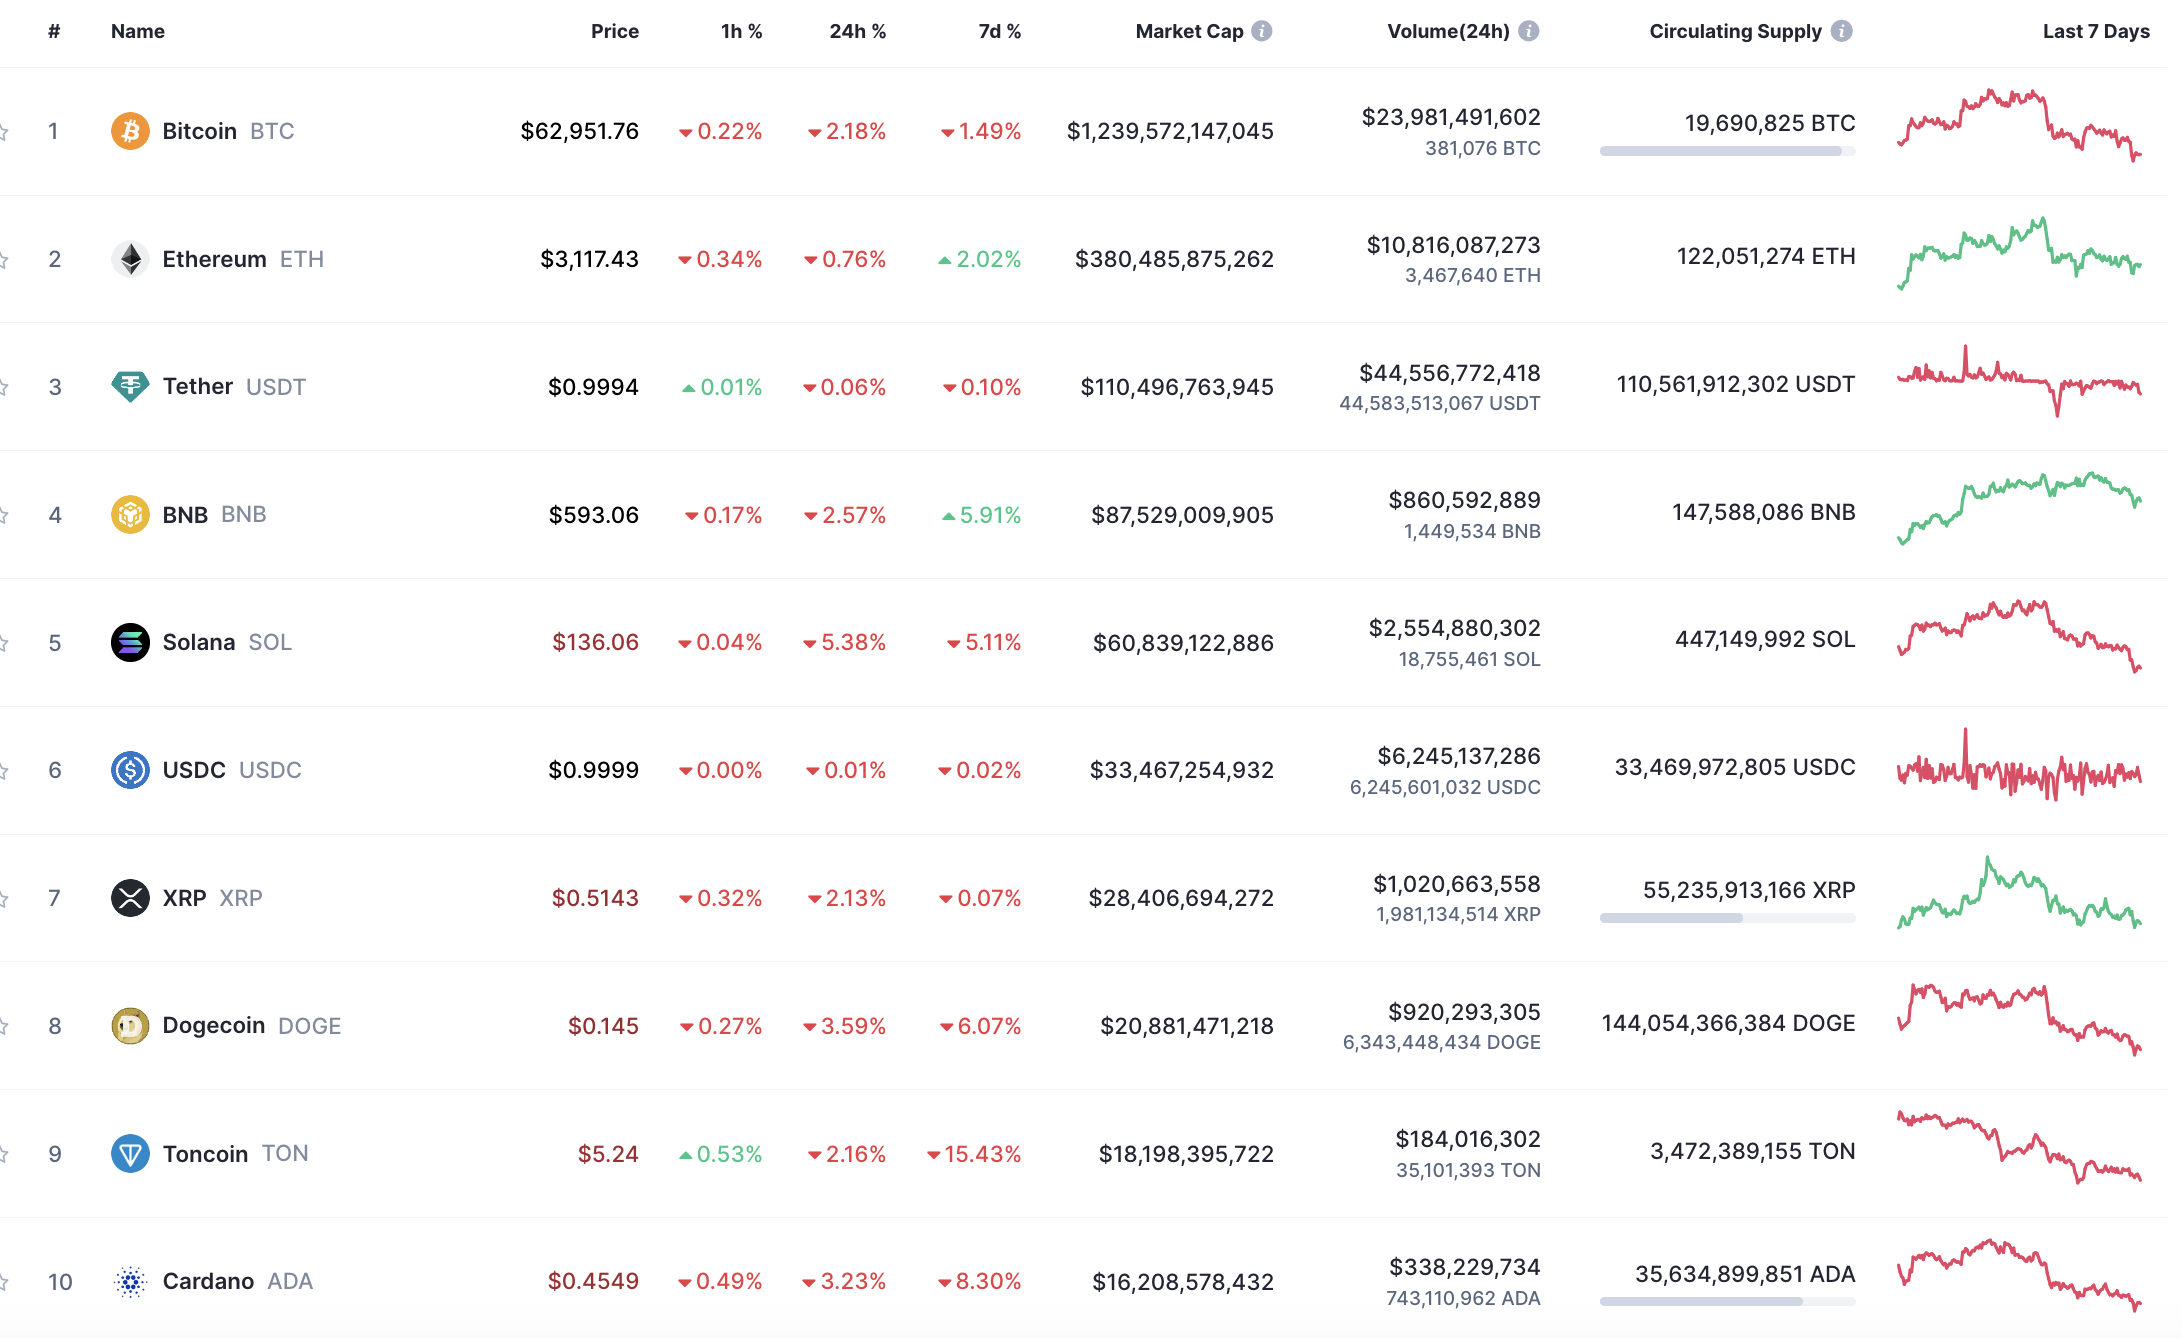The width and height of the screenshot is (2182, 1338).
Task: Click the Bitcoin coin logo icon
Action: (130, 131)
